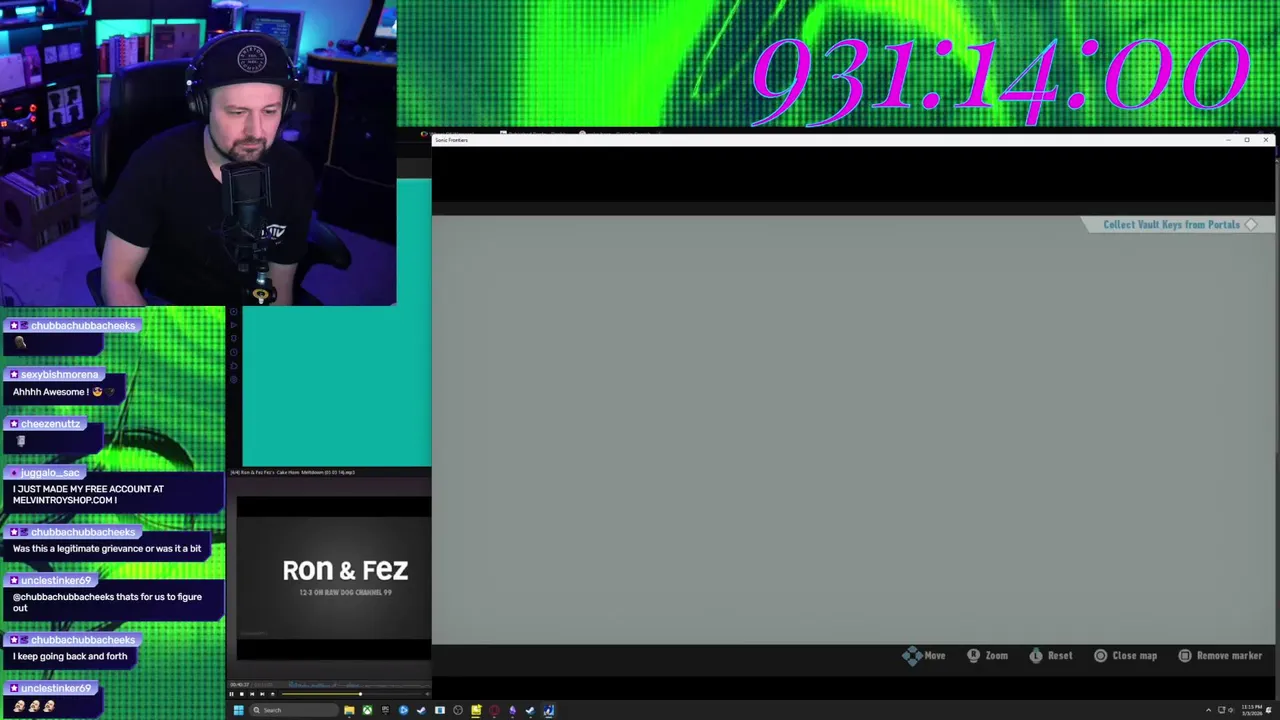Open the first Steam icon on taskbar
Viewport: 1280px width, 720px height.
[x=421, y=710]
